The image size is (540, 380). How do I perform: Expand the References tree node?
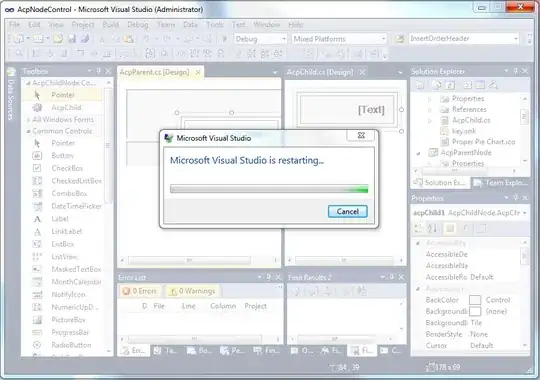click(x=429, y=110)
